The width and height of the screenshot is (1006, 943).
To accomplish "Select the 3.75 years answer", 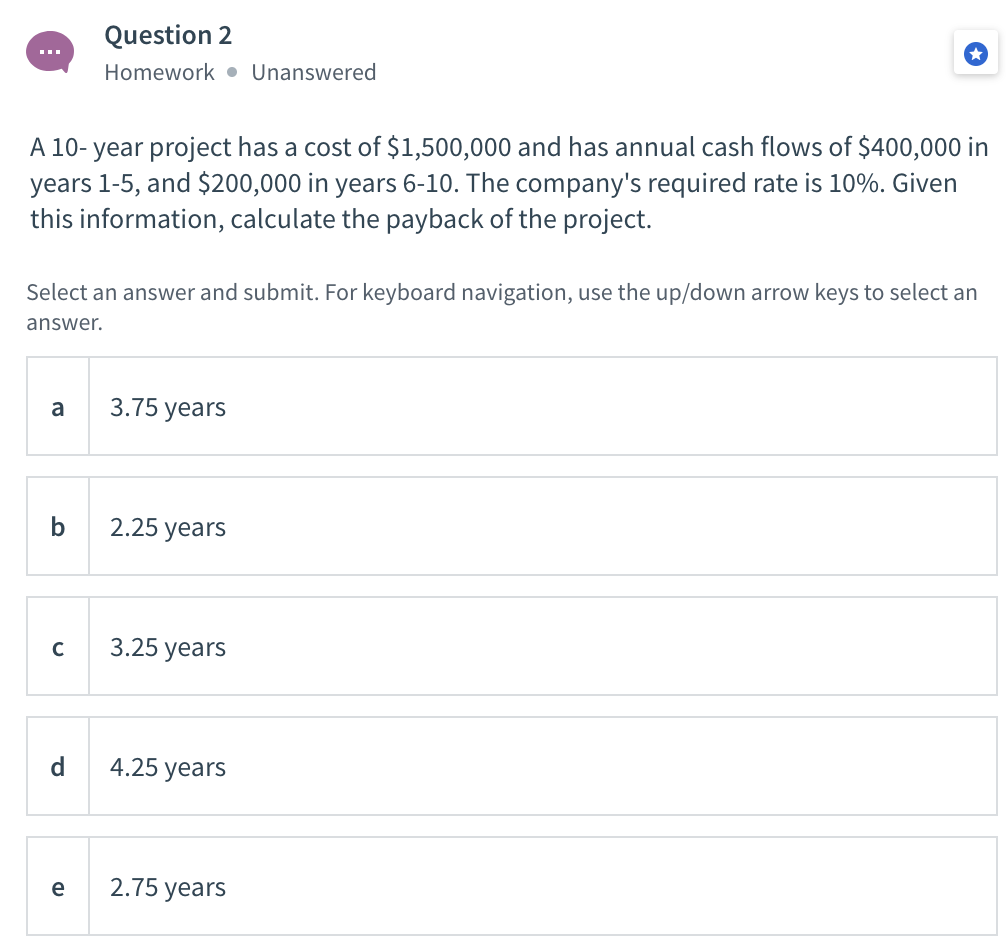I will pos(168,407).
